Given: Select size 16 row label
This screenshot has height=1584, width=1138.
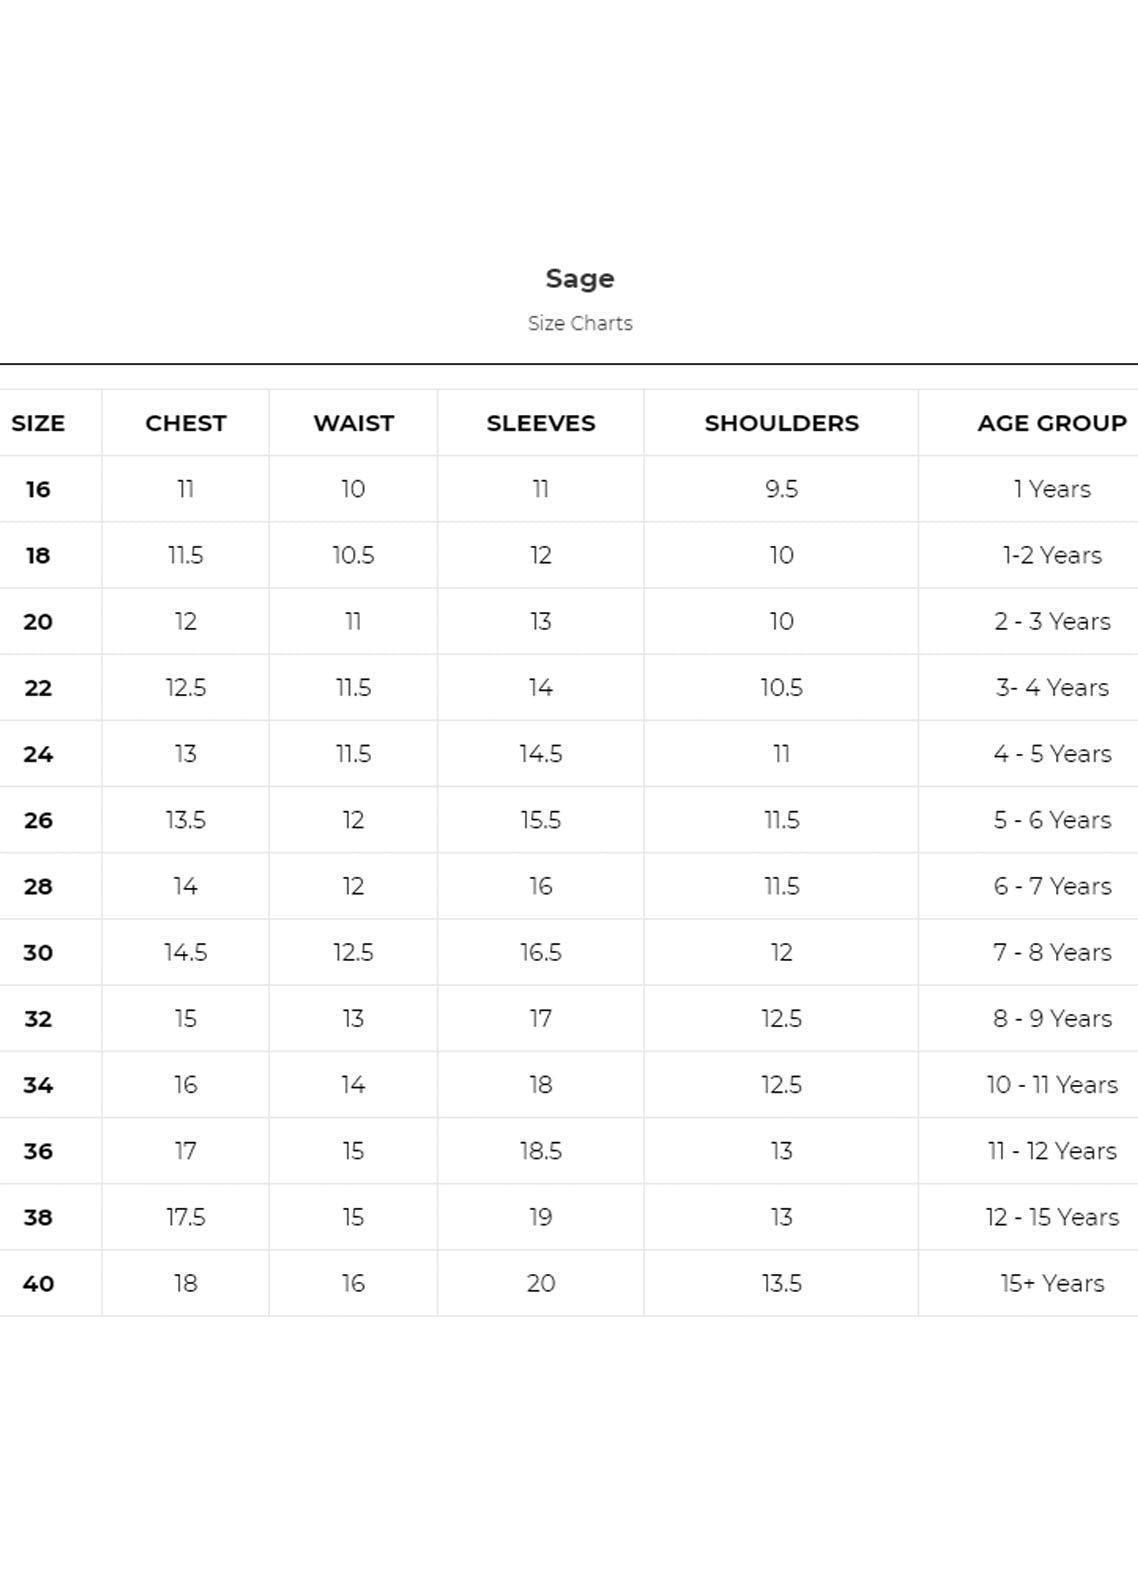Looking at the screenshot, I should [38, 489].
